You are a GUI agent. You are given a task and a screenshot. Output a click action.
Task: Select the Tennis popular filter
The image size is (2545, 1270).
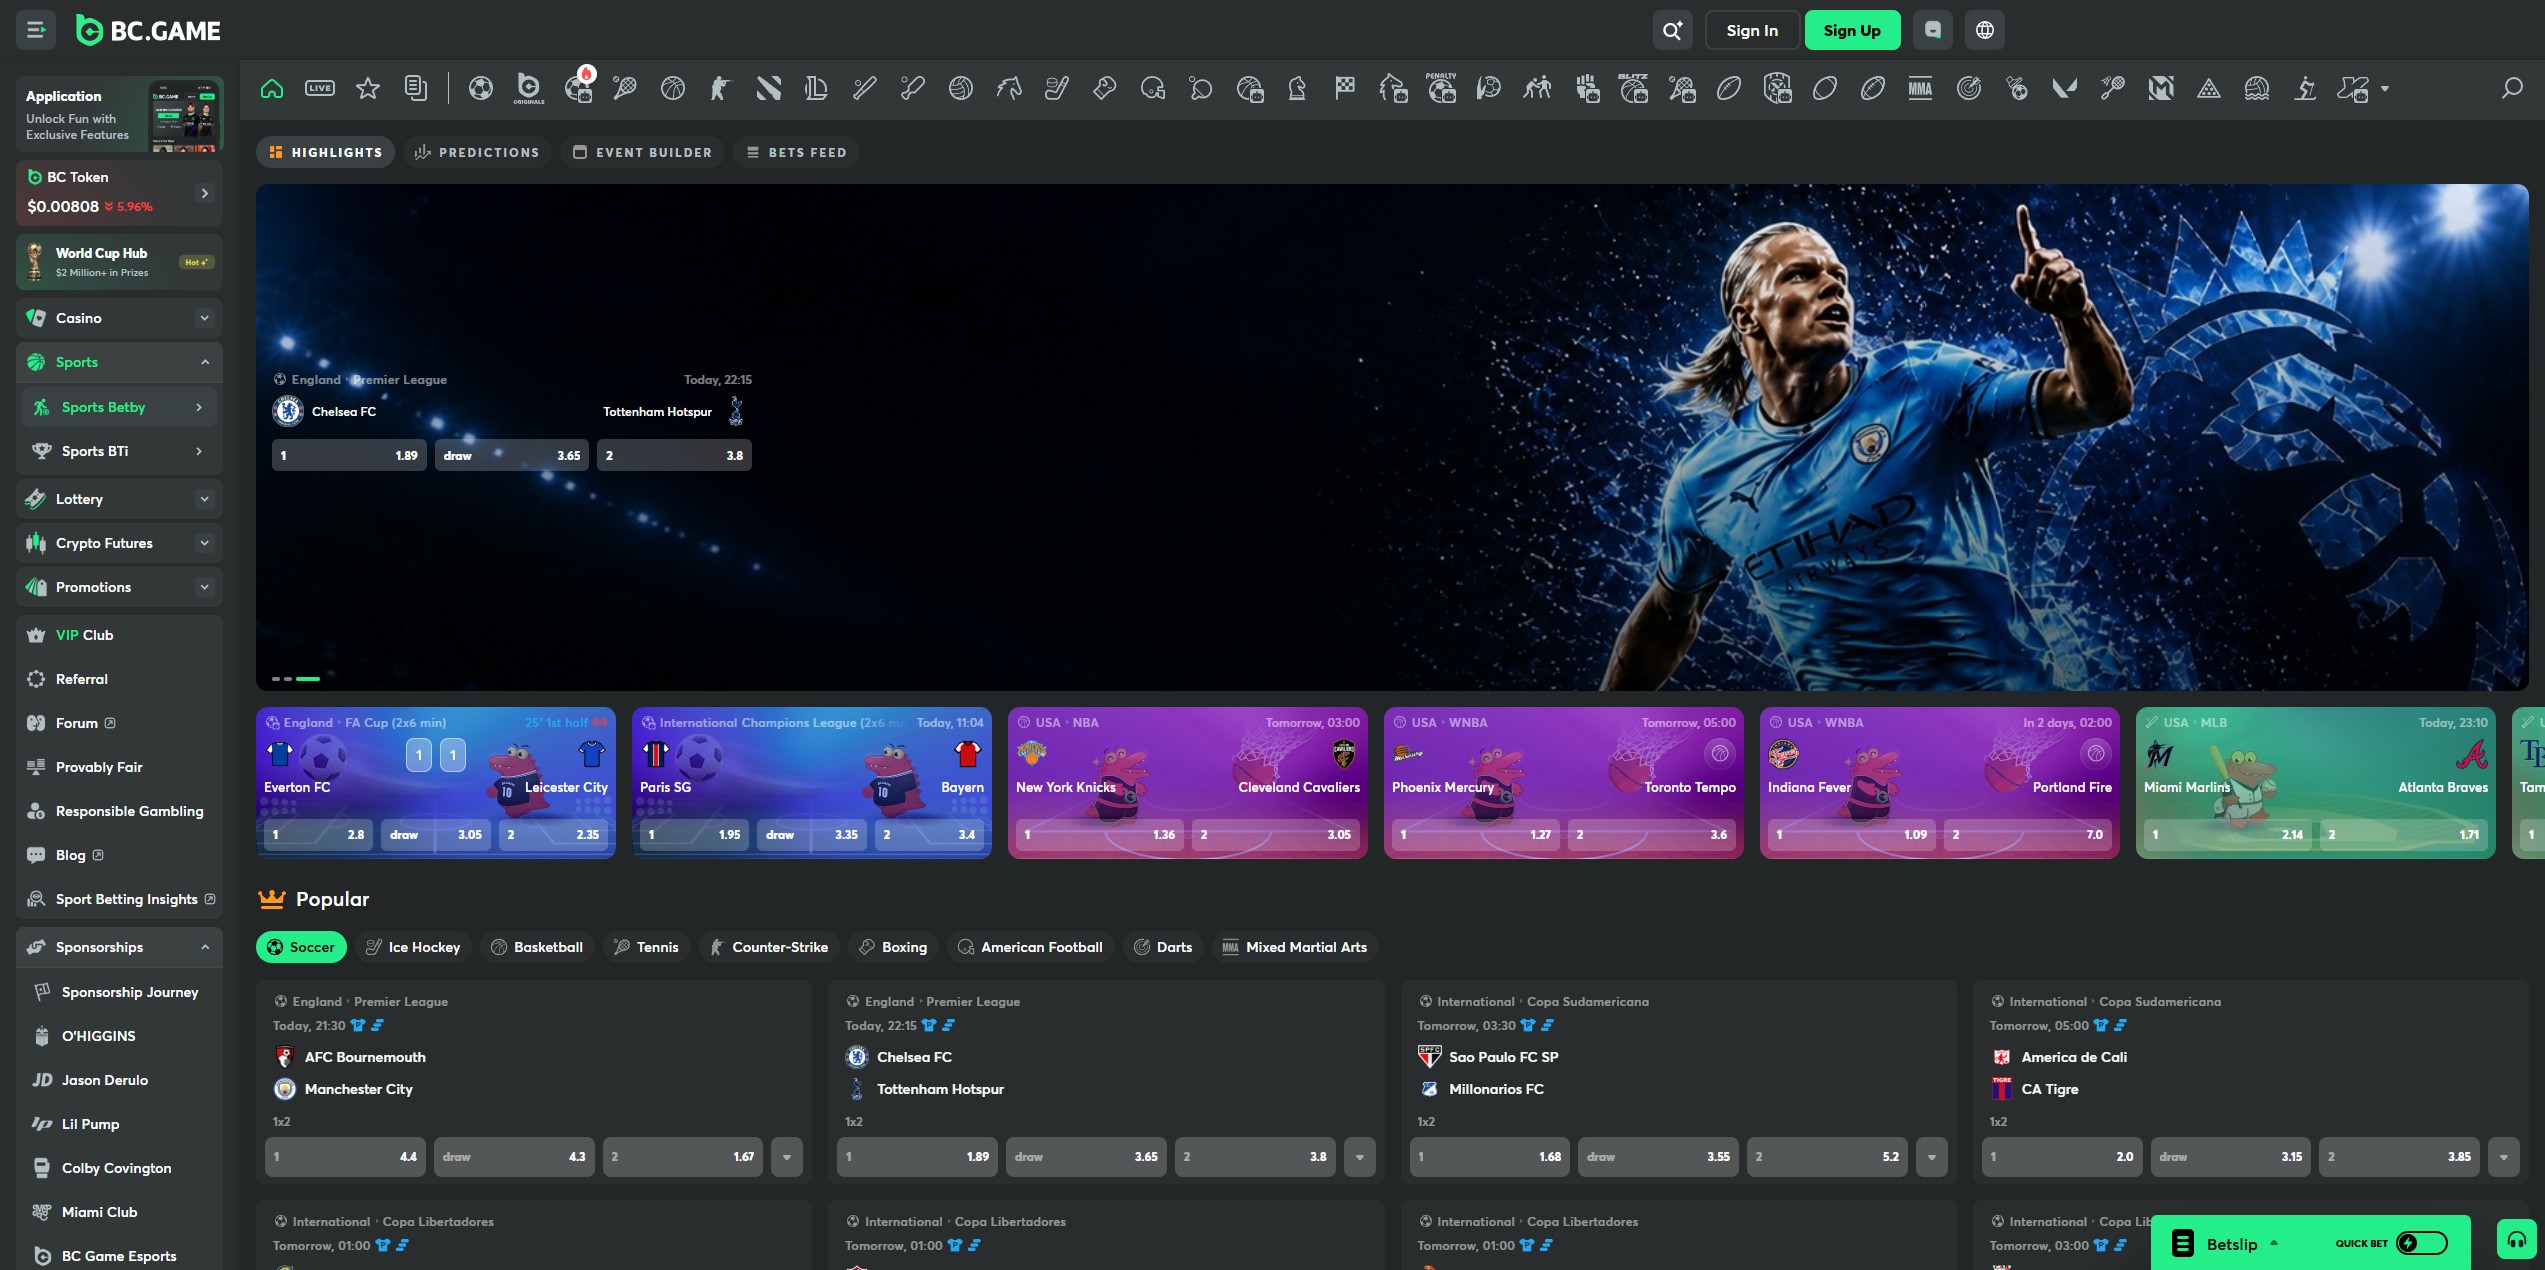pos(646,947)
